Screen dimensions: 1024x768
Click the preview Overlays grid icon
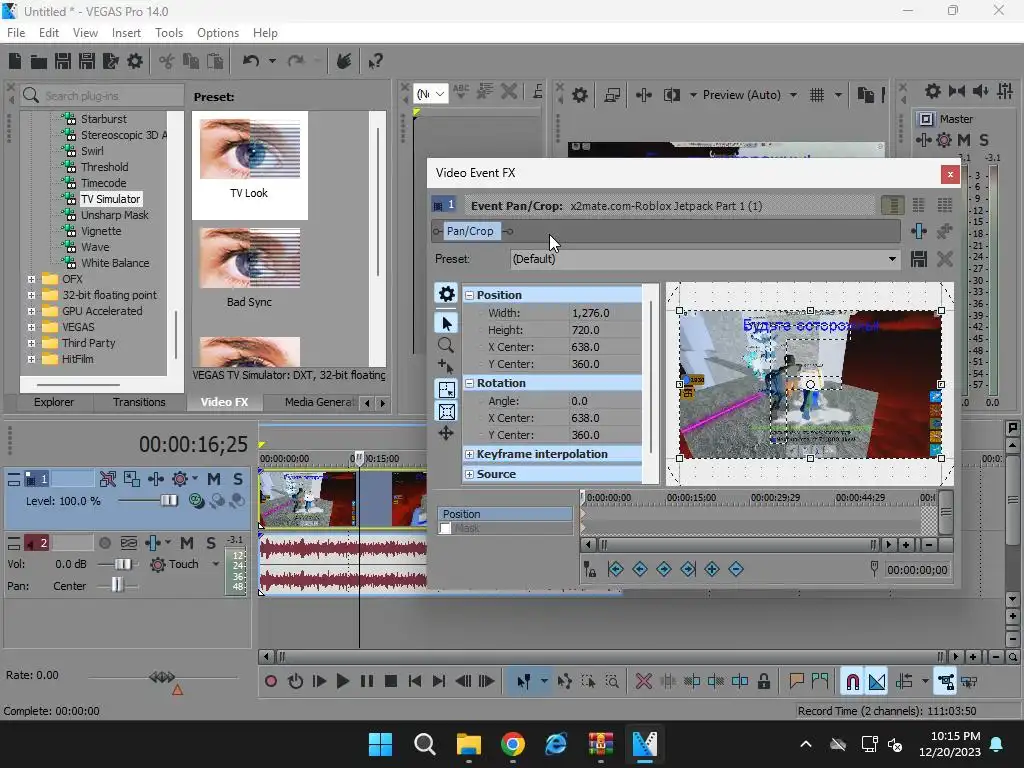(x=817, y=95)
